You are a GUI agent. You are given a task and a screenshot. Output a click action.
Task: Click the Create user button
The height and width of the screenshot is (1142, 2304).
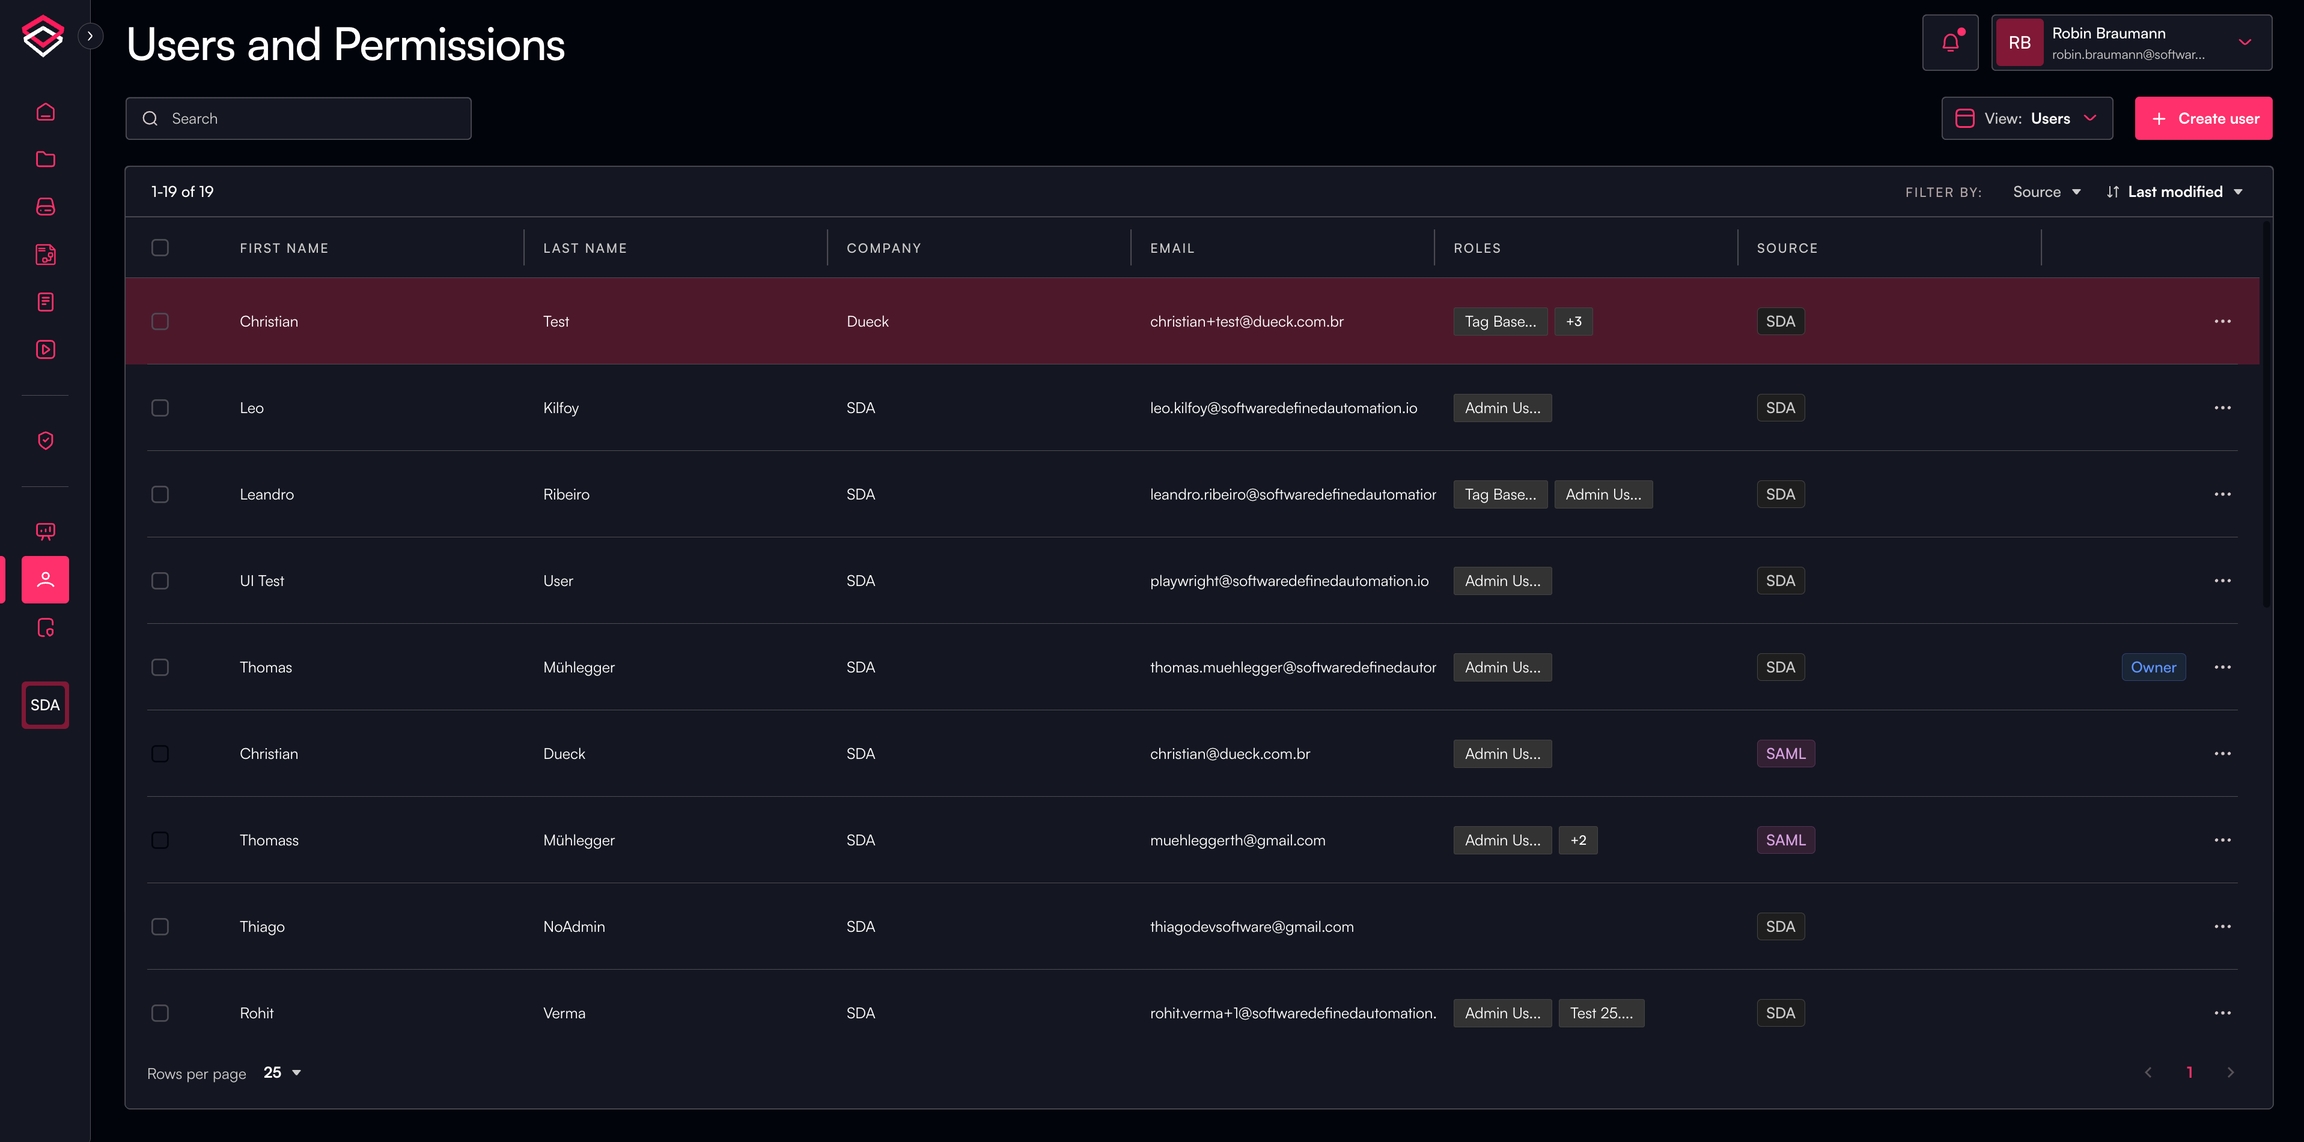point(2203,118)
